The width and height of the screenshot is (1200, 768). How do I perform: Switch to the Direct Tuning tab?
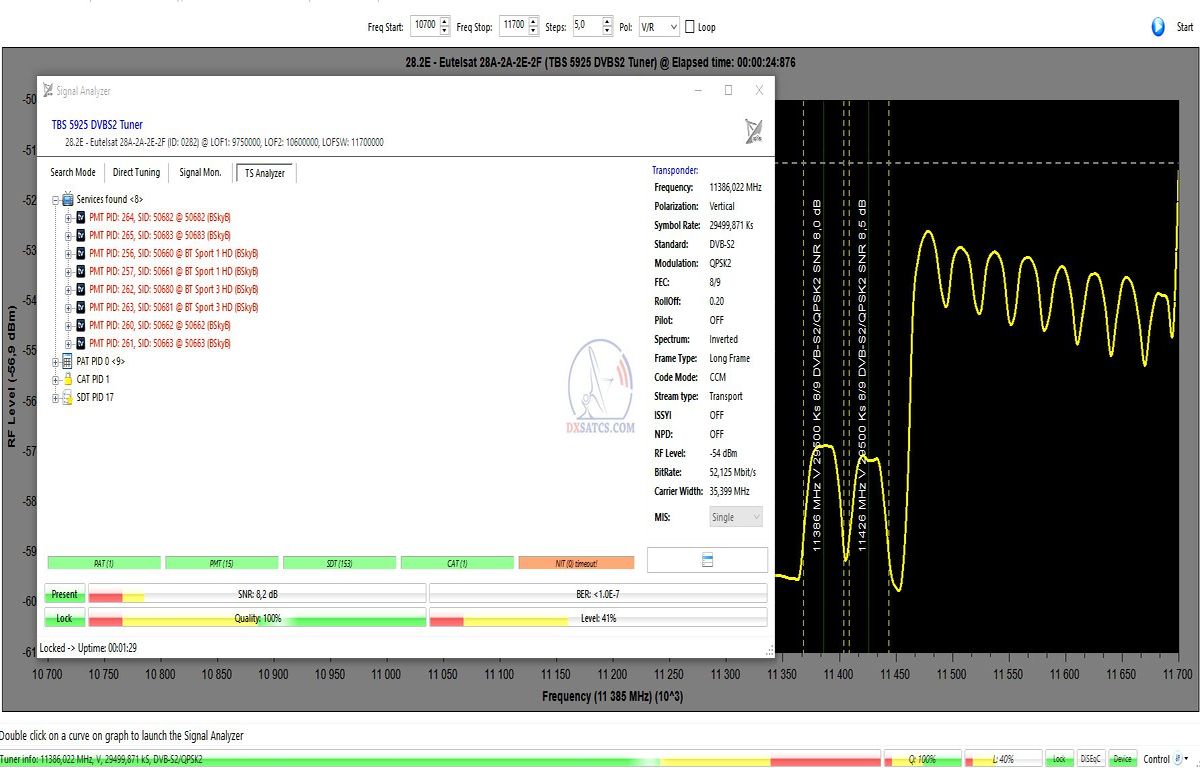(x=136, y=173)
